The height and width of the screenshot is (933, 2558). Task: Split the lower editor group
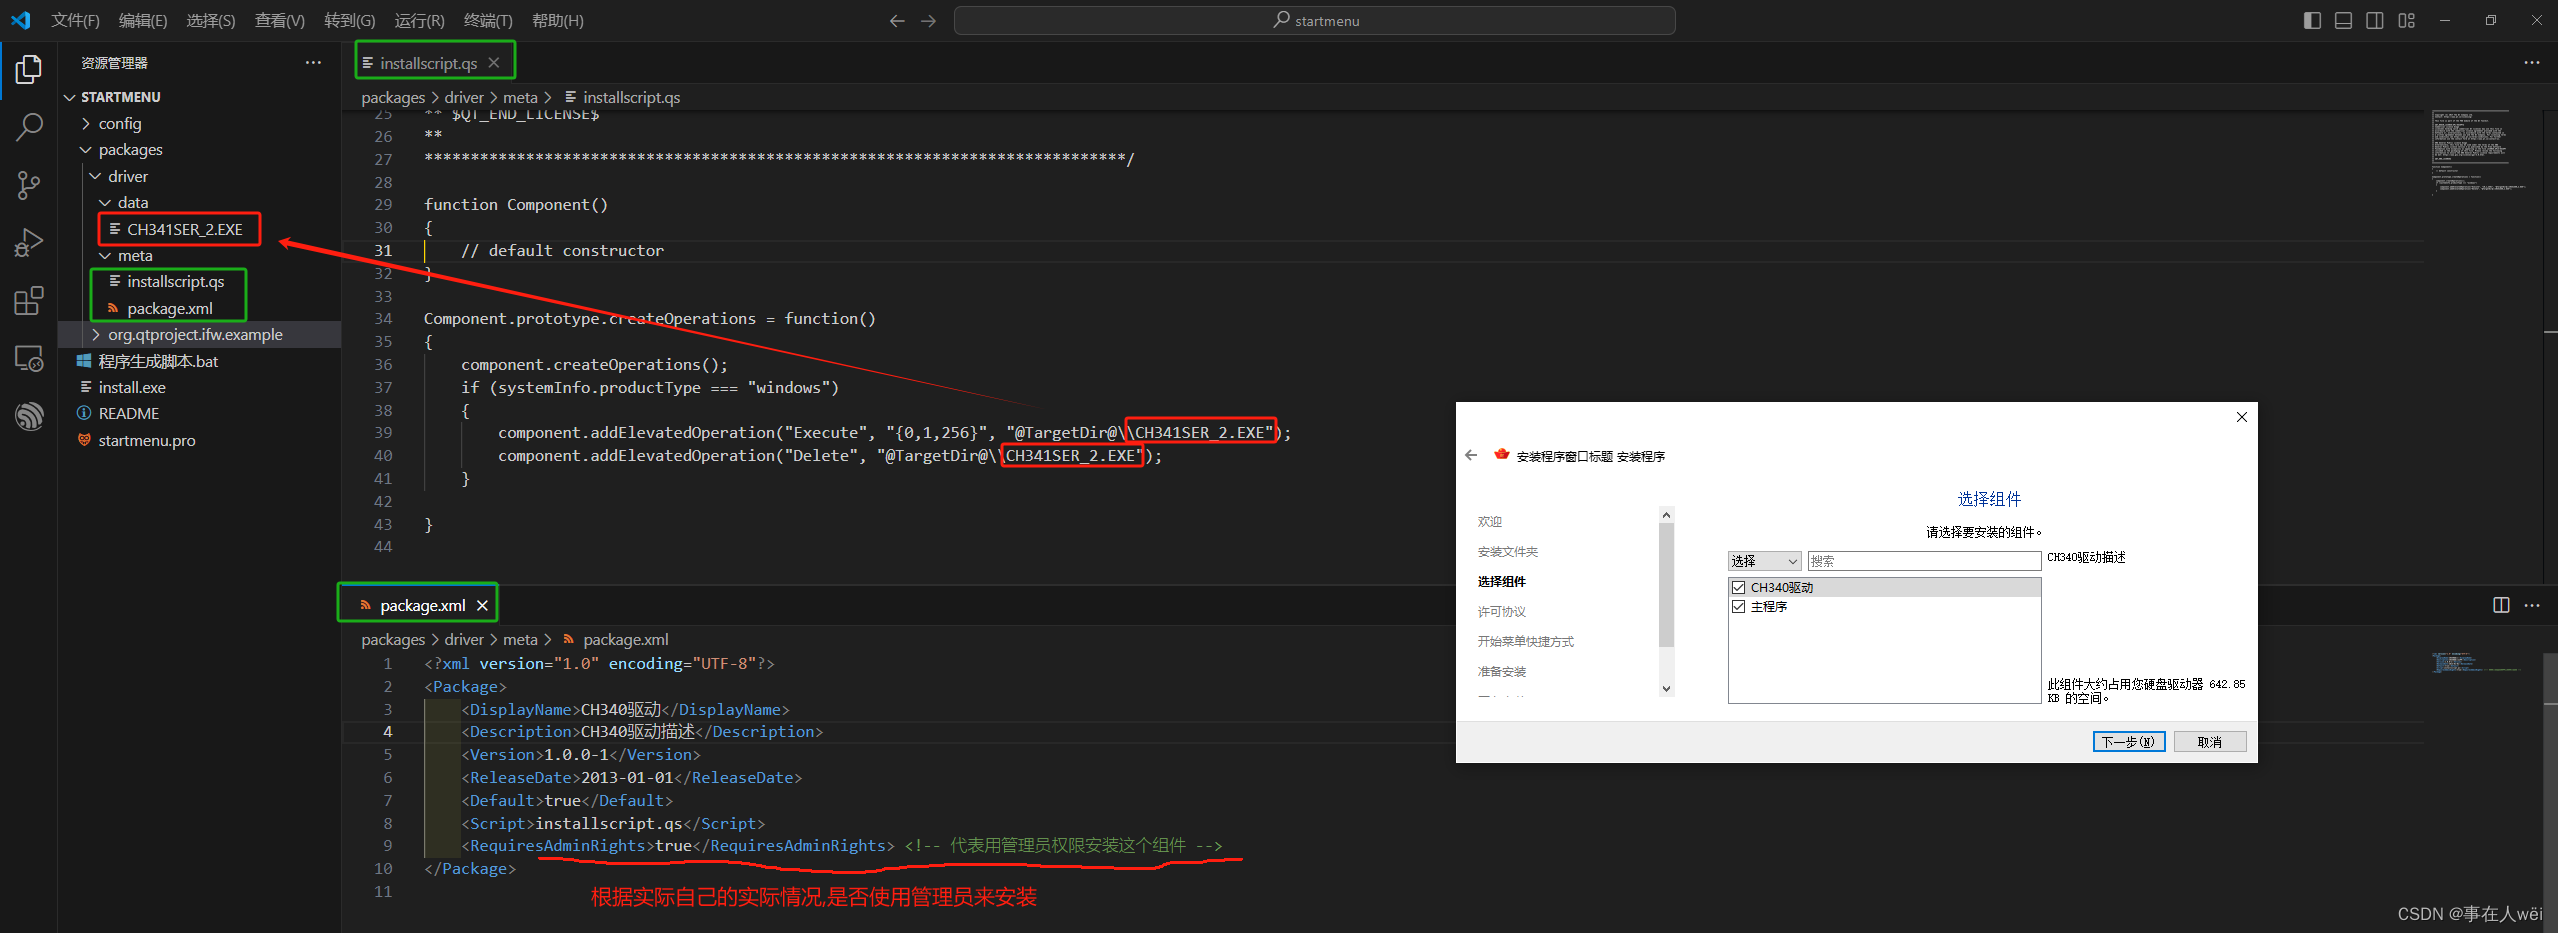pos(2501,605)
